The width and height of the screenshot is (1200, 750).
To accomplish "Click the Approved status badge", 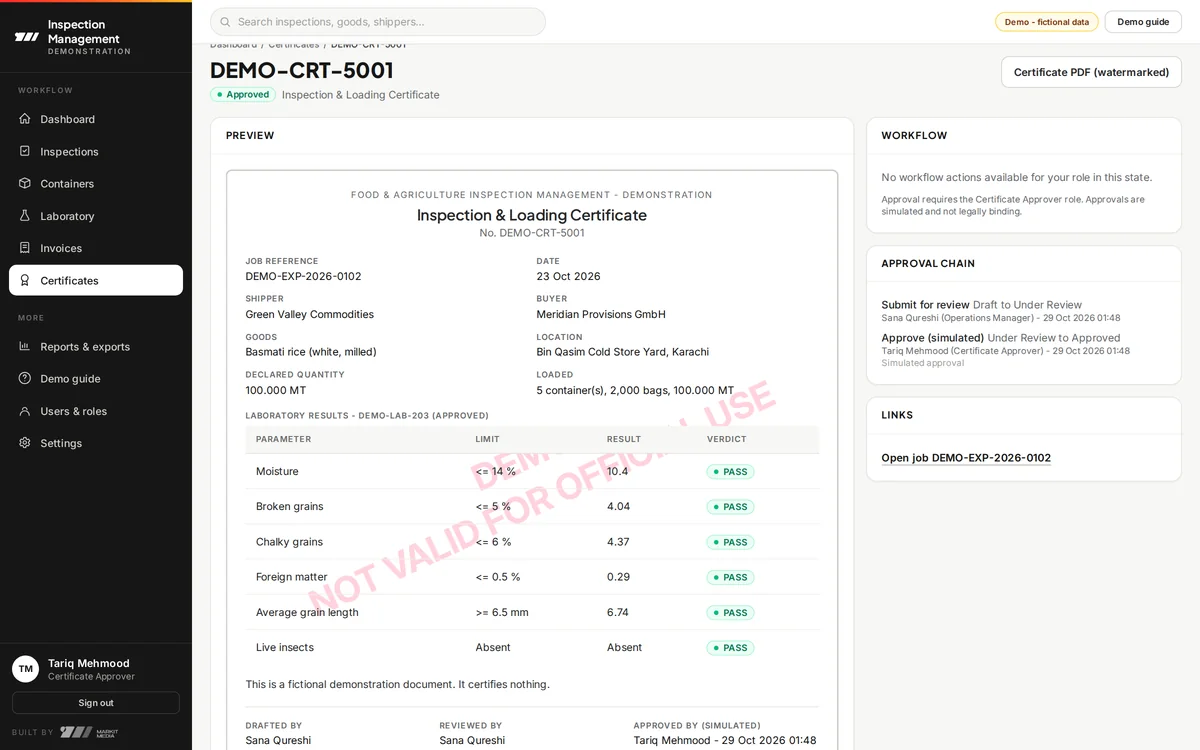I will [243, 95].
